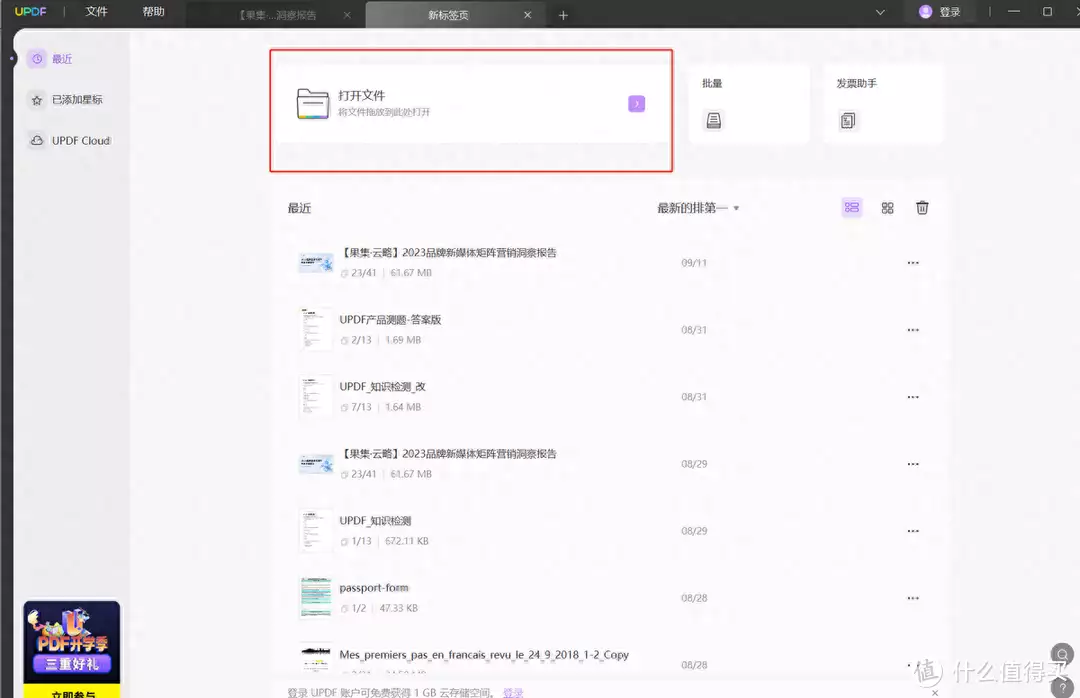
Task: Open the 08/29 【果集-云略】 report title
Action: (x=448, y=454)
